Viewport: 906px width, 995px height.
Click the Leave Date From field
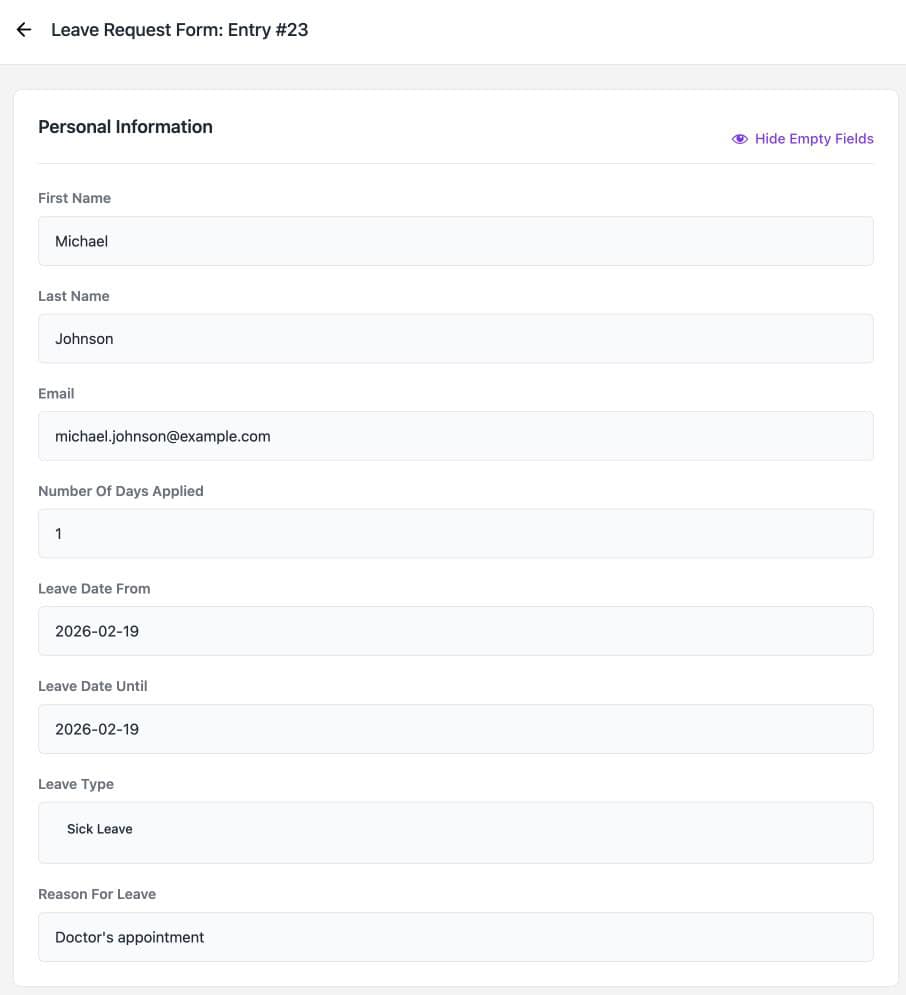456,631
